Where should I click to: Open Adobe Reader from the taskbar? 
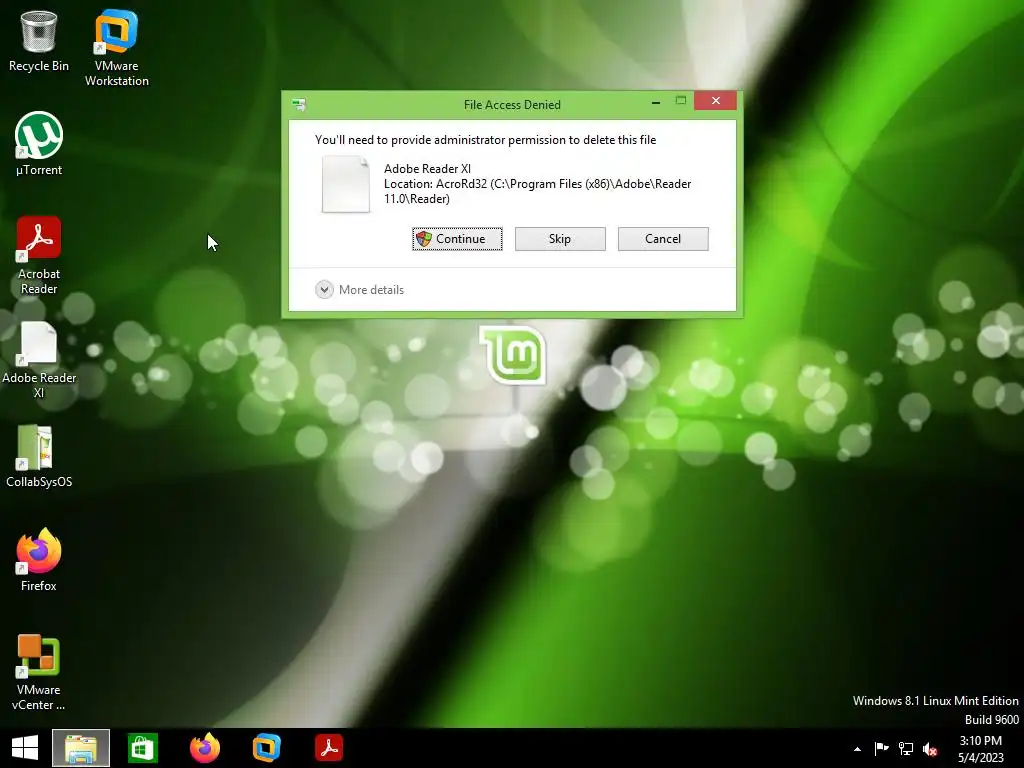(x=328, y=748)
